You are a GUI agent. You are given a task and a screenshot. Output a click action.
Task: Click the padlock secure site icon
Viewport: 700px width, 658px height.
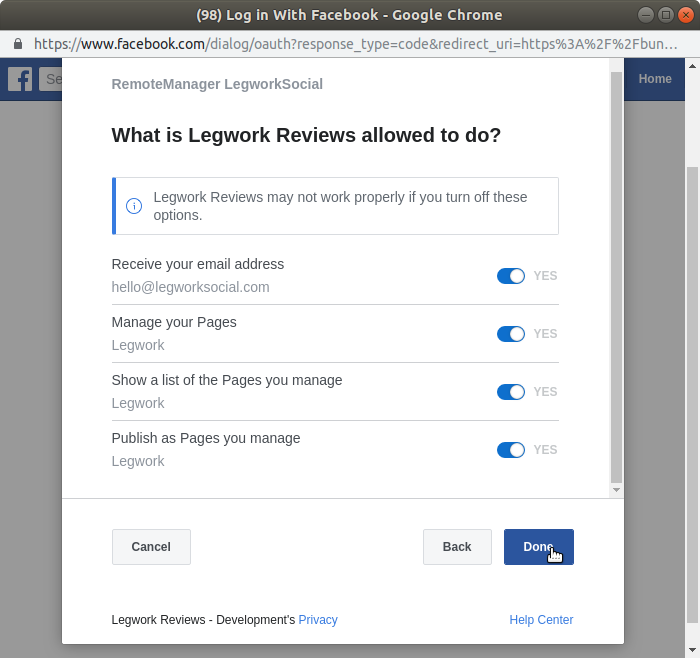pos(17,44)
